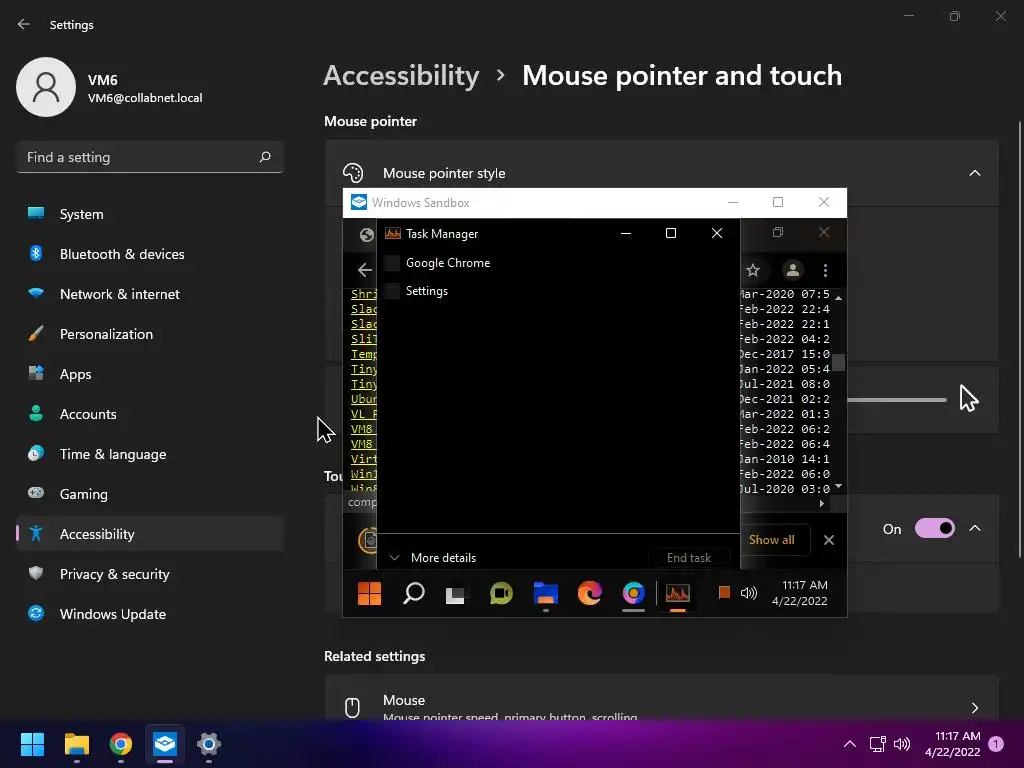Open the VM6 user account profile
Viewport: 1024px width, 768px height.
110,88
